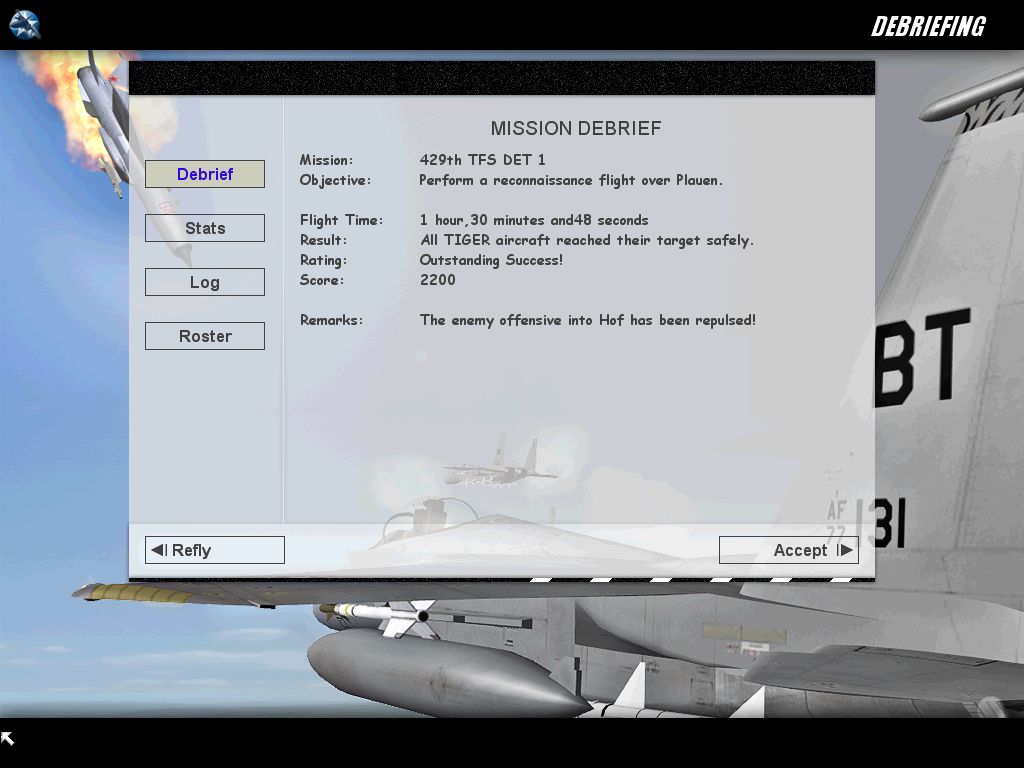This screenshot has height=768, width=1024.
Task: Select the Debrief tab
Action: point(205,174)
